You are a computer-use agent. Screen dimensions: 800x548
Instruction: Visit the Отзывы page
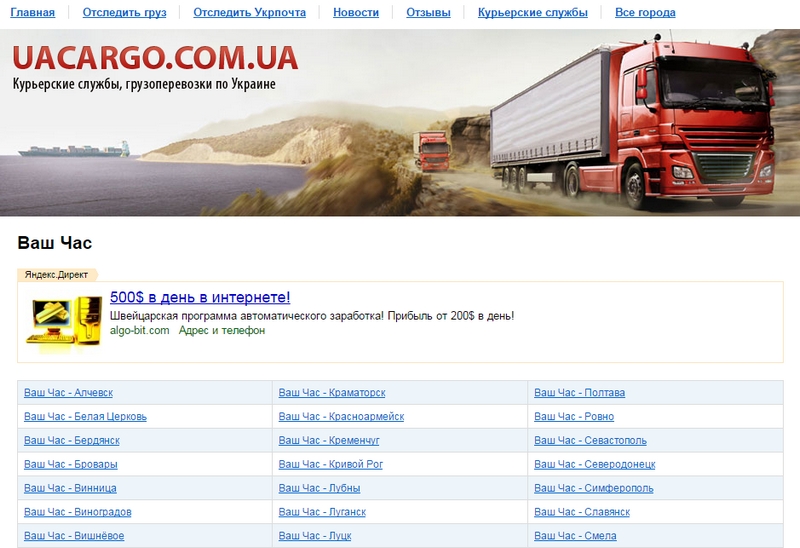click(x=429, y=12)
